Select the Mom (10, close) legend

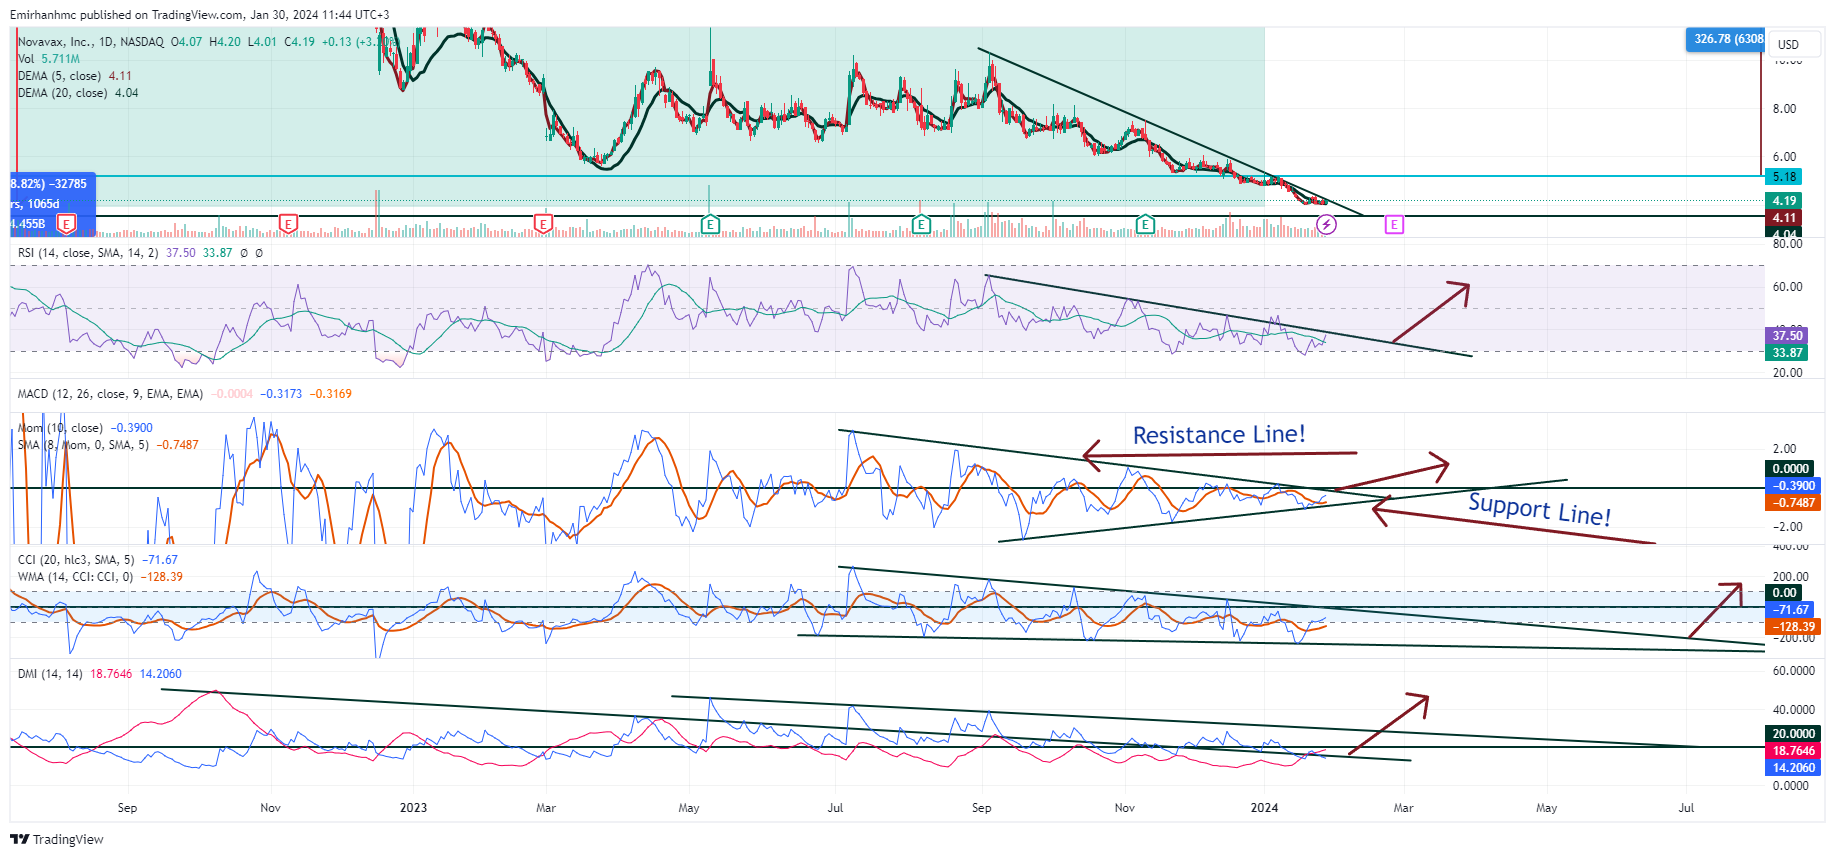point(85,428)
